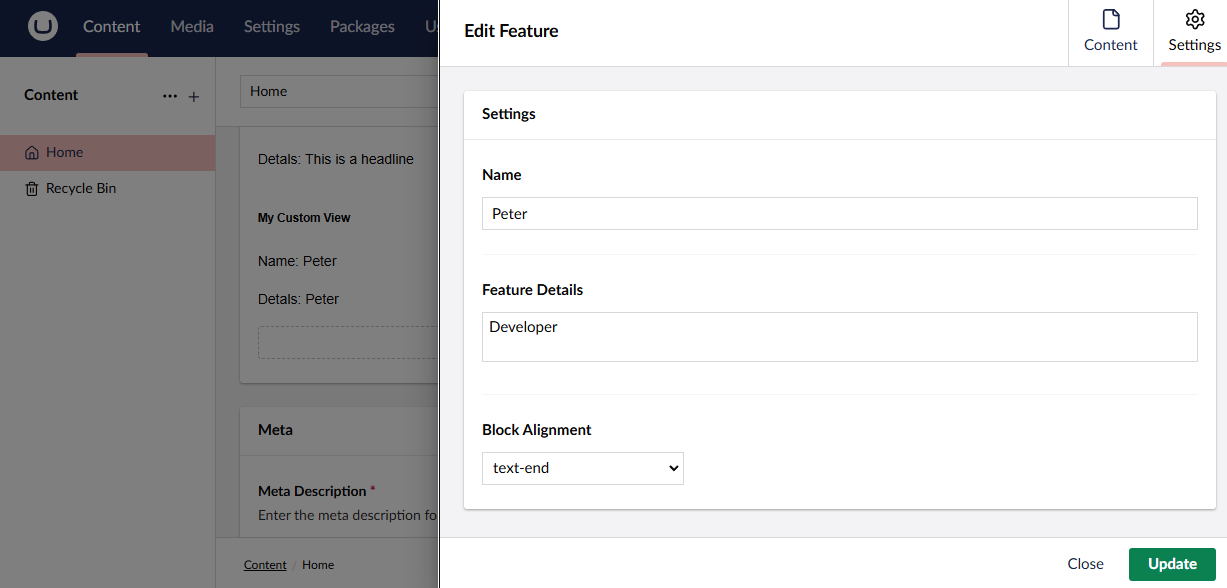Click the Content breadcrumb link

pos(265,565)
